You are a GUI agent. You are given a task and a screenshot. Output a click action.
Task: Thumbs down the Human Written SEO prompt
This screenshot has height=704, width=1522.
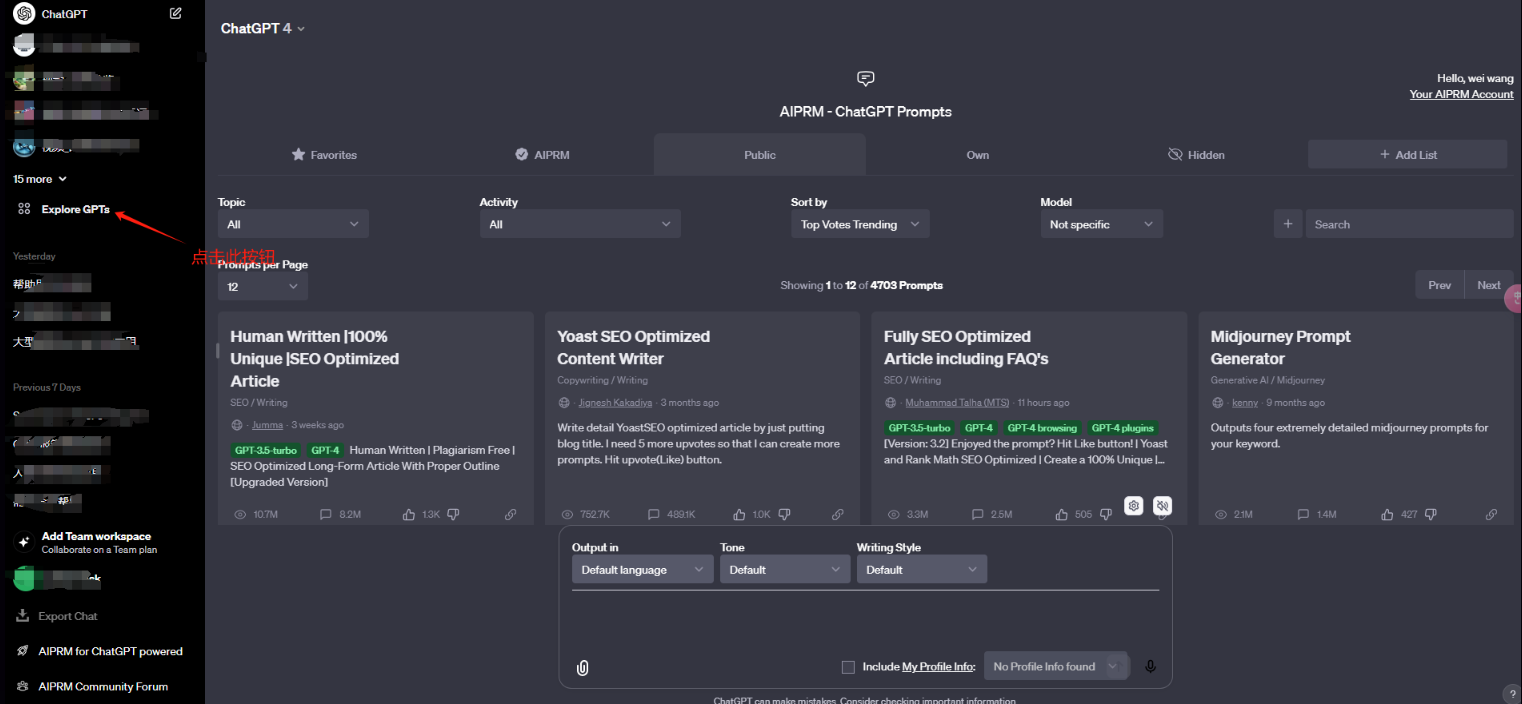tap(453, 514)
